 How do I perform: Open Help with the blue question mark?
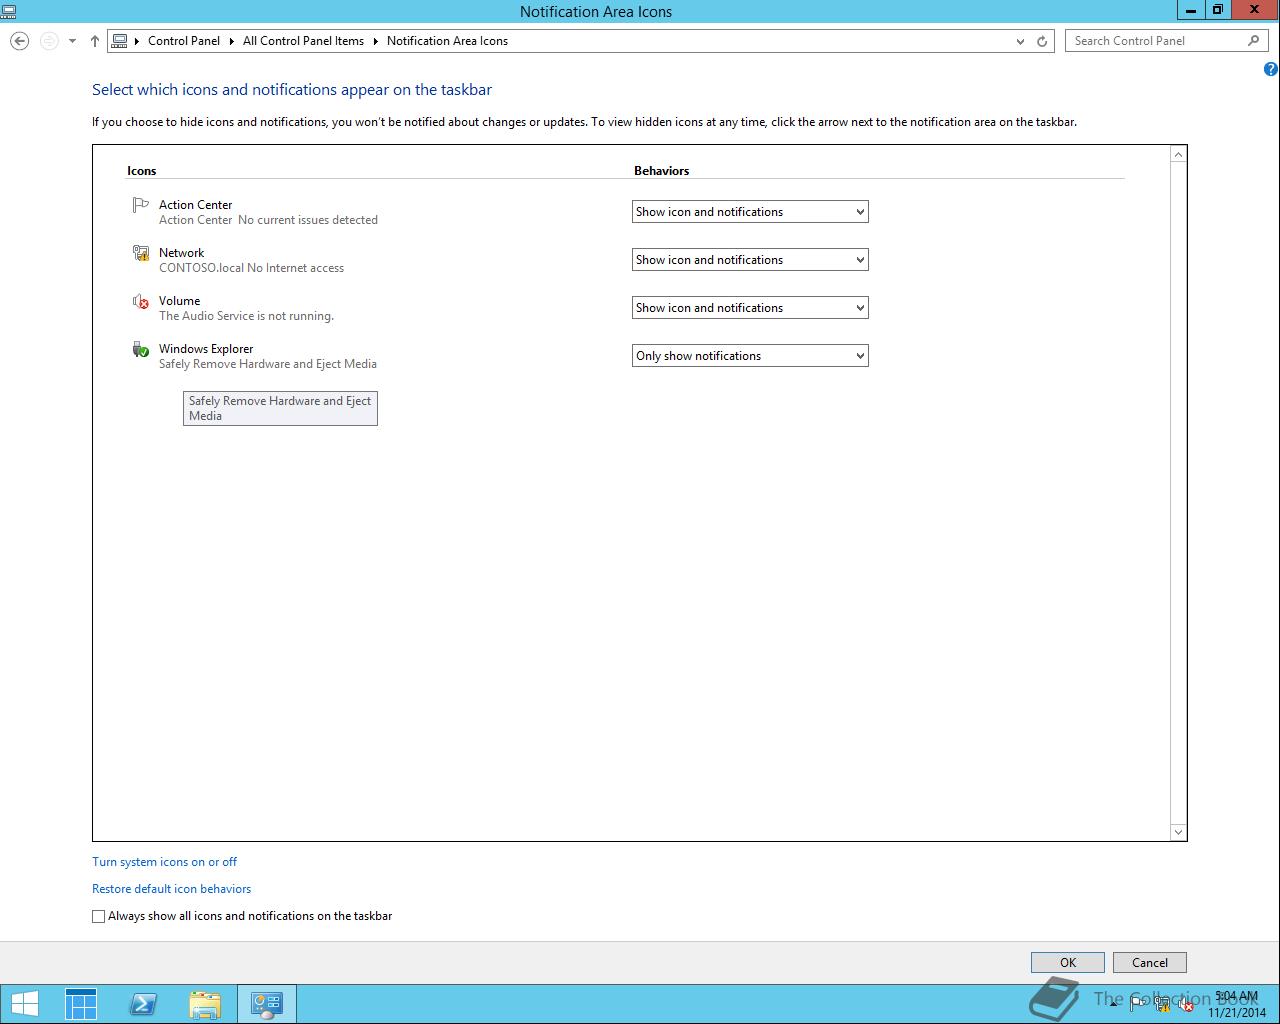click(x=1271, y=69)
